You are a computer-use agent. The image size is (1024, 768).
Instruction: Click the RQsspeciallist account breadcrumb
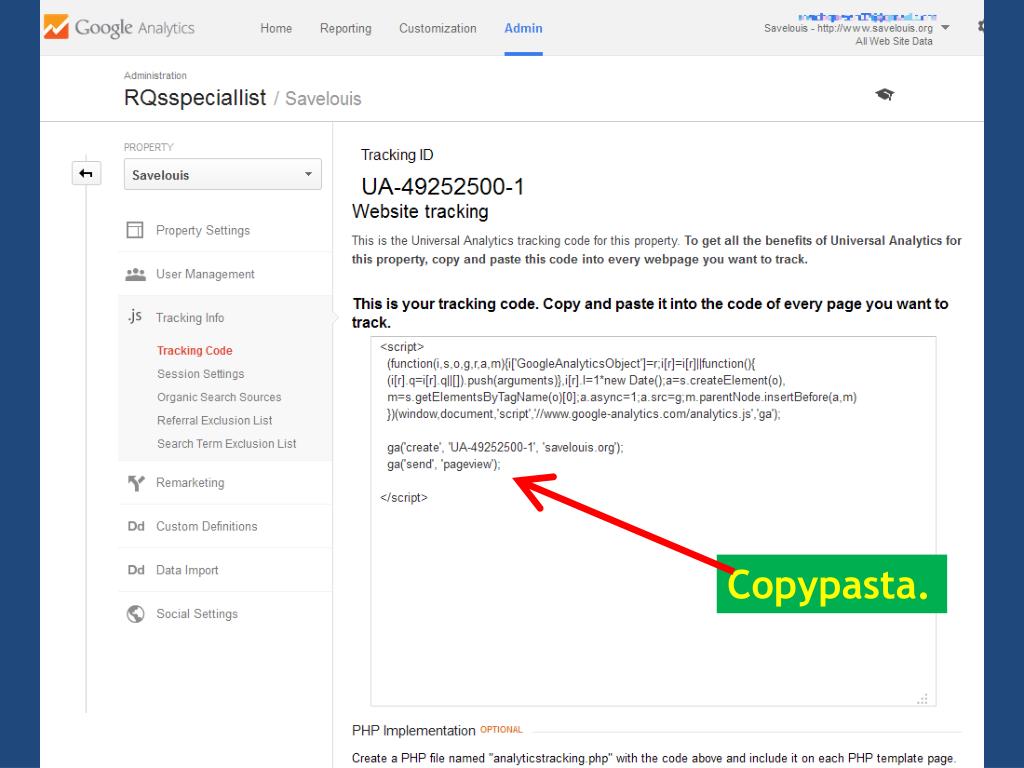click(195, 98)
